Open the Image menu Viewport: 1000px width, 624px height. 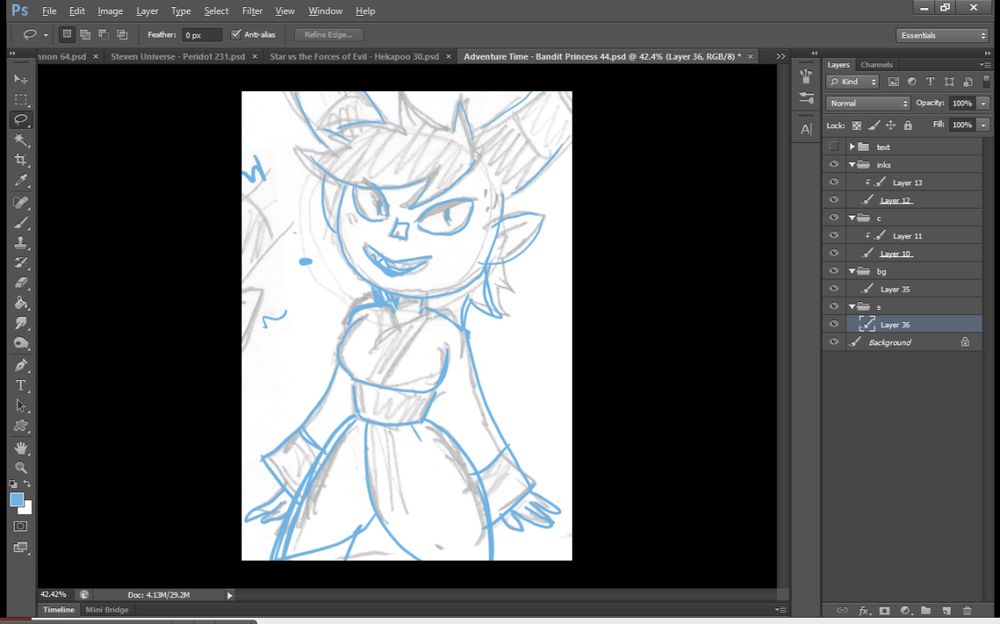pyautogui.click(x=110, y=11)
